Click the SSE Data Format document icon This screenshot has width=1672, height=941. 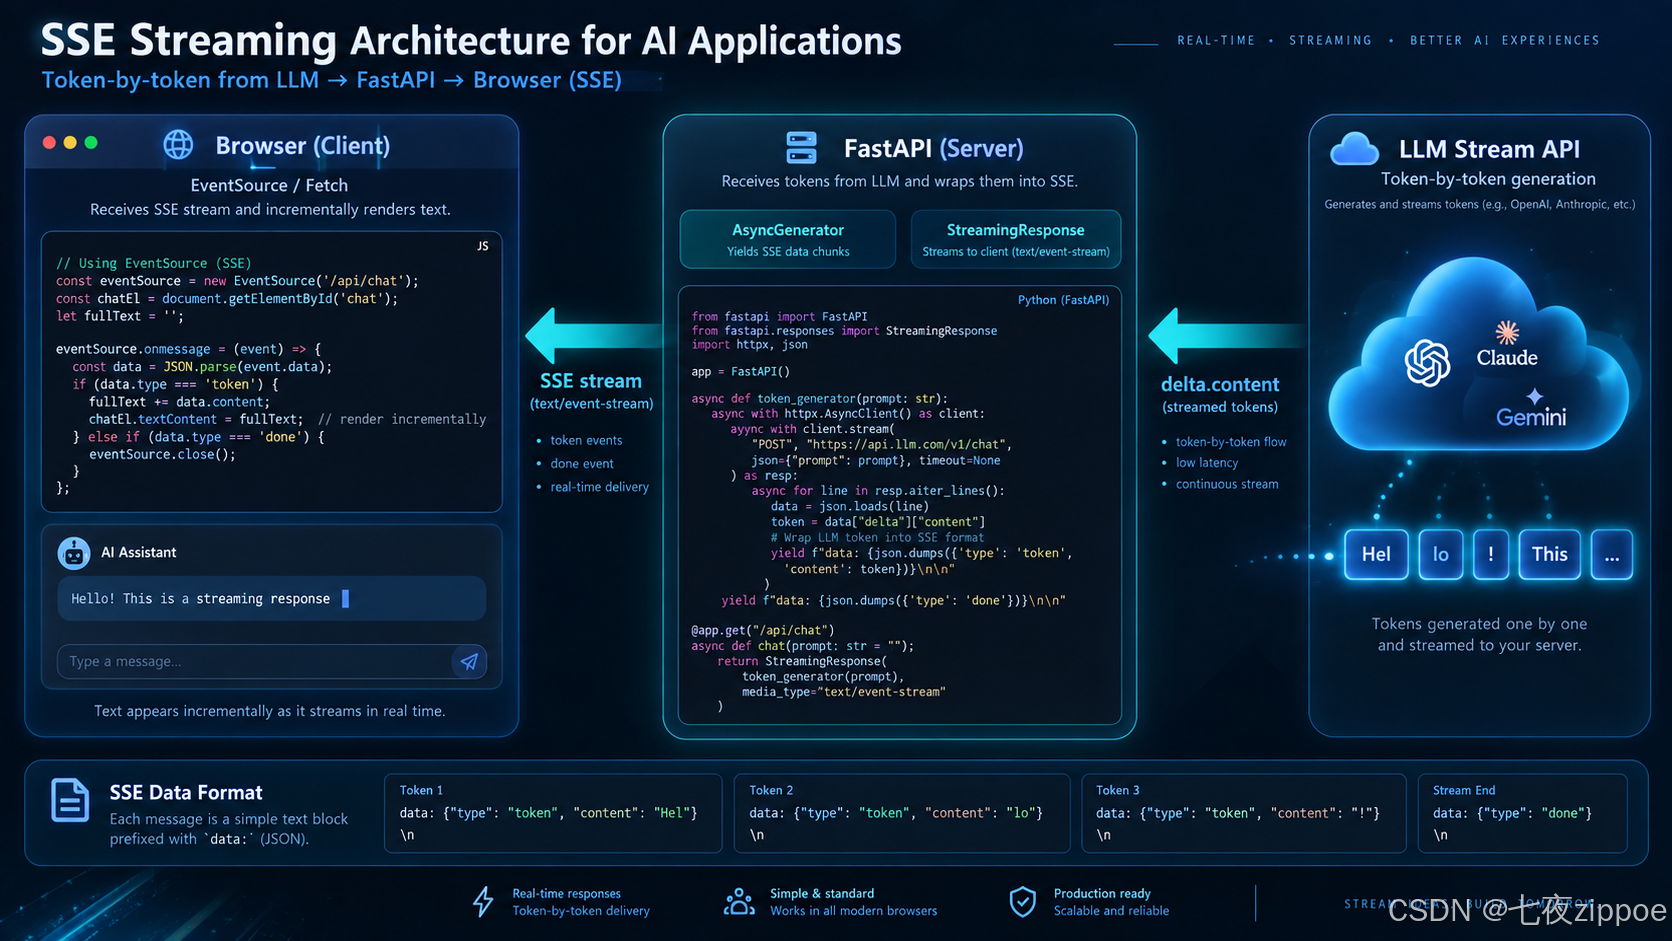click(x=70, y=800)
